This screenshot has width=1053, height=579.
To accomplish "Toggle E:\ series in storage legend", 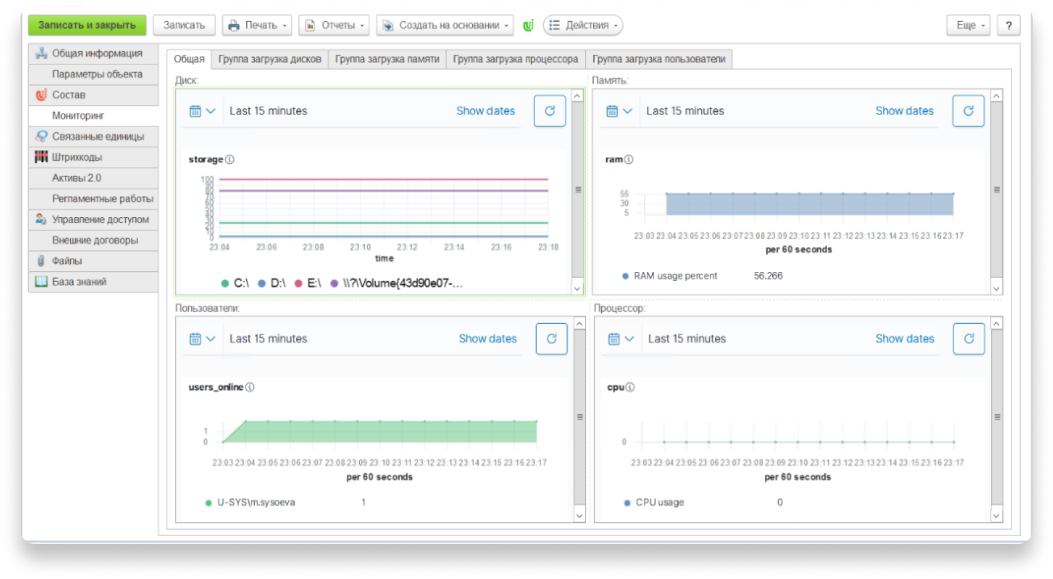I will click(x=308, y=283).
